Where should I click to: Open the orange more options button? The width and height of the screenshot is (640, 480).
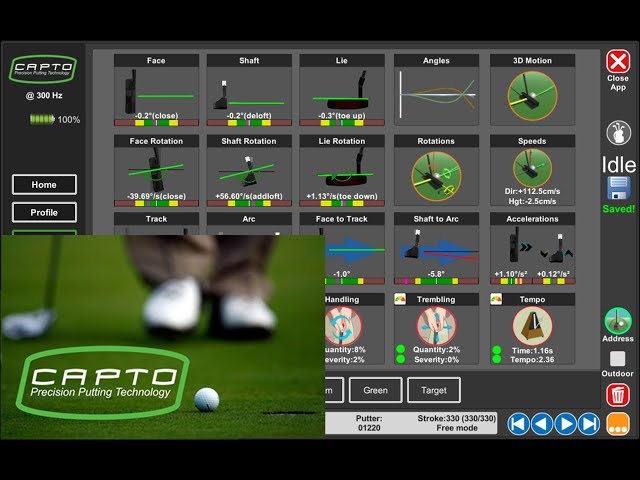(x=618, y=424)
